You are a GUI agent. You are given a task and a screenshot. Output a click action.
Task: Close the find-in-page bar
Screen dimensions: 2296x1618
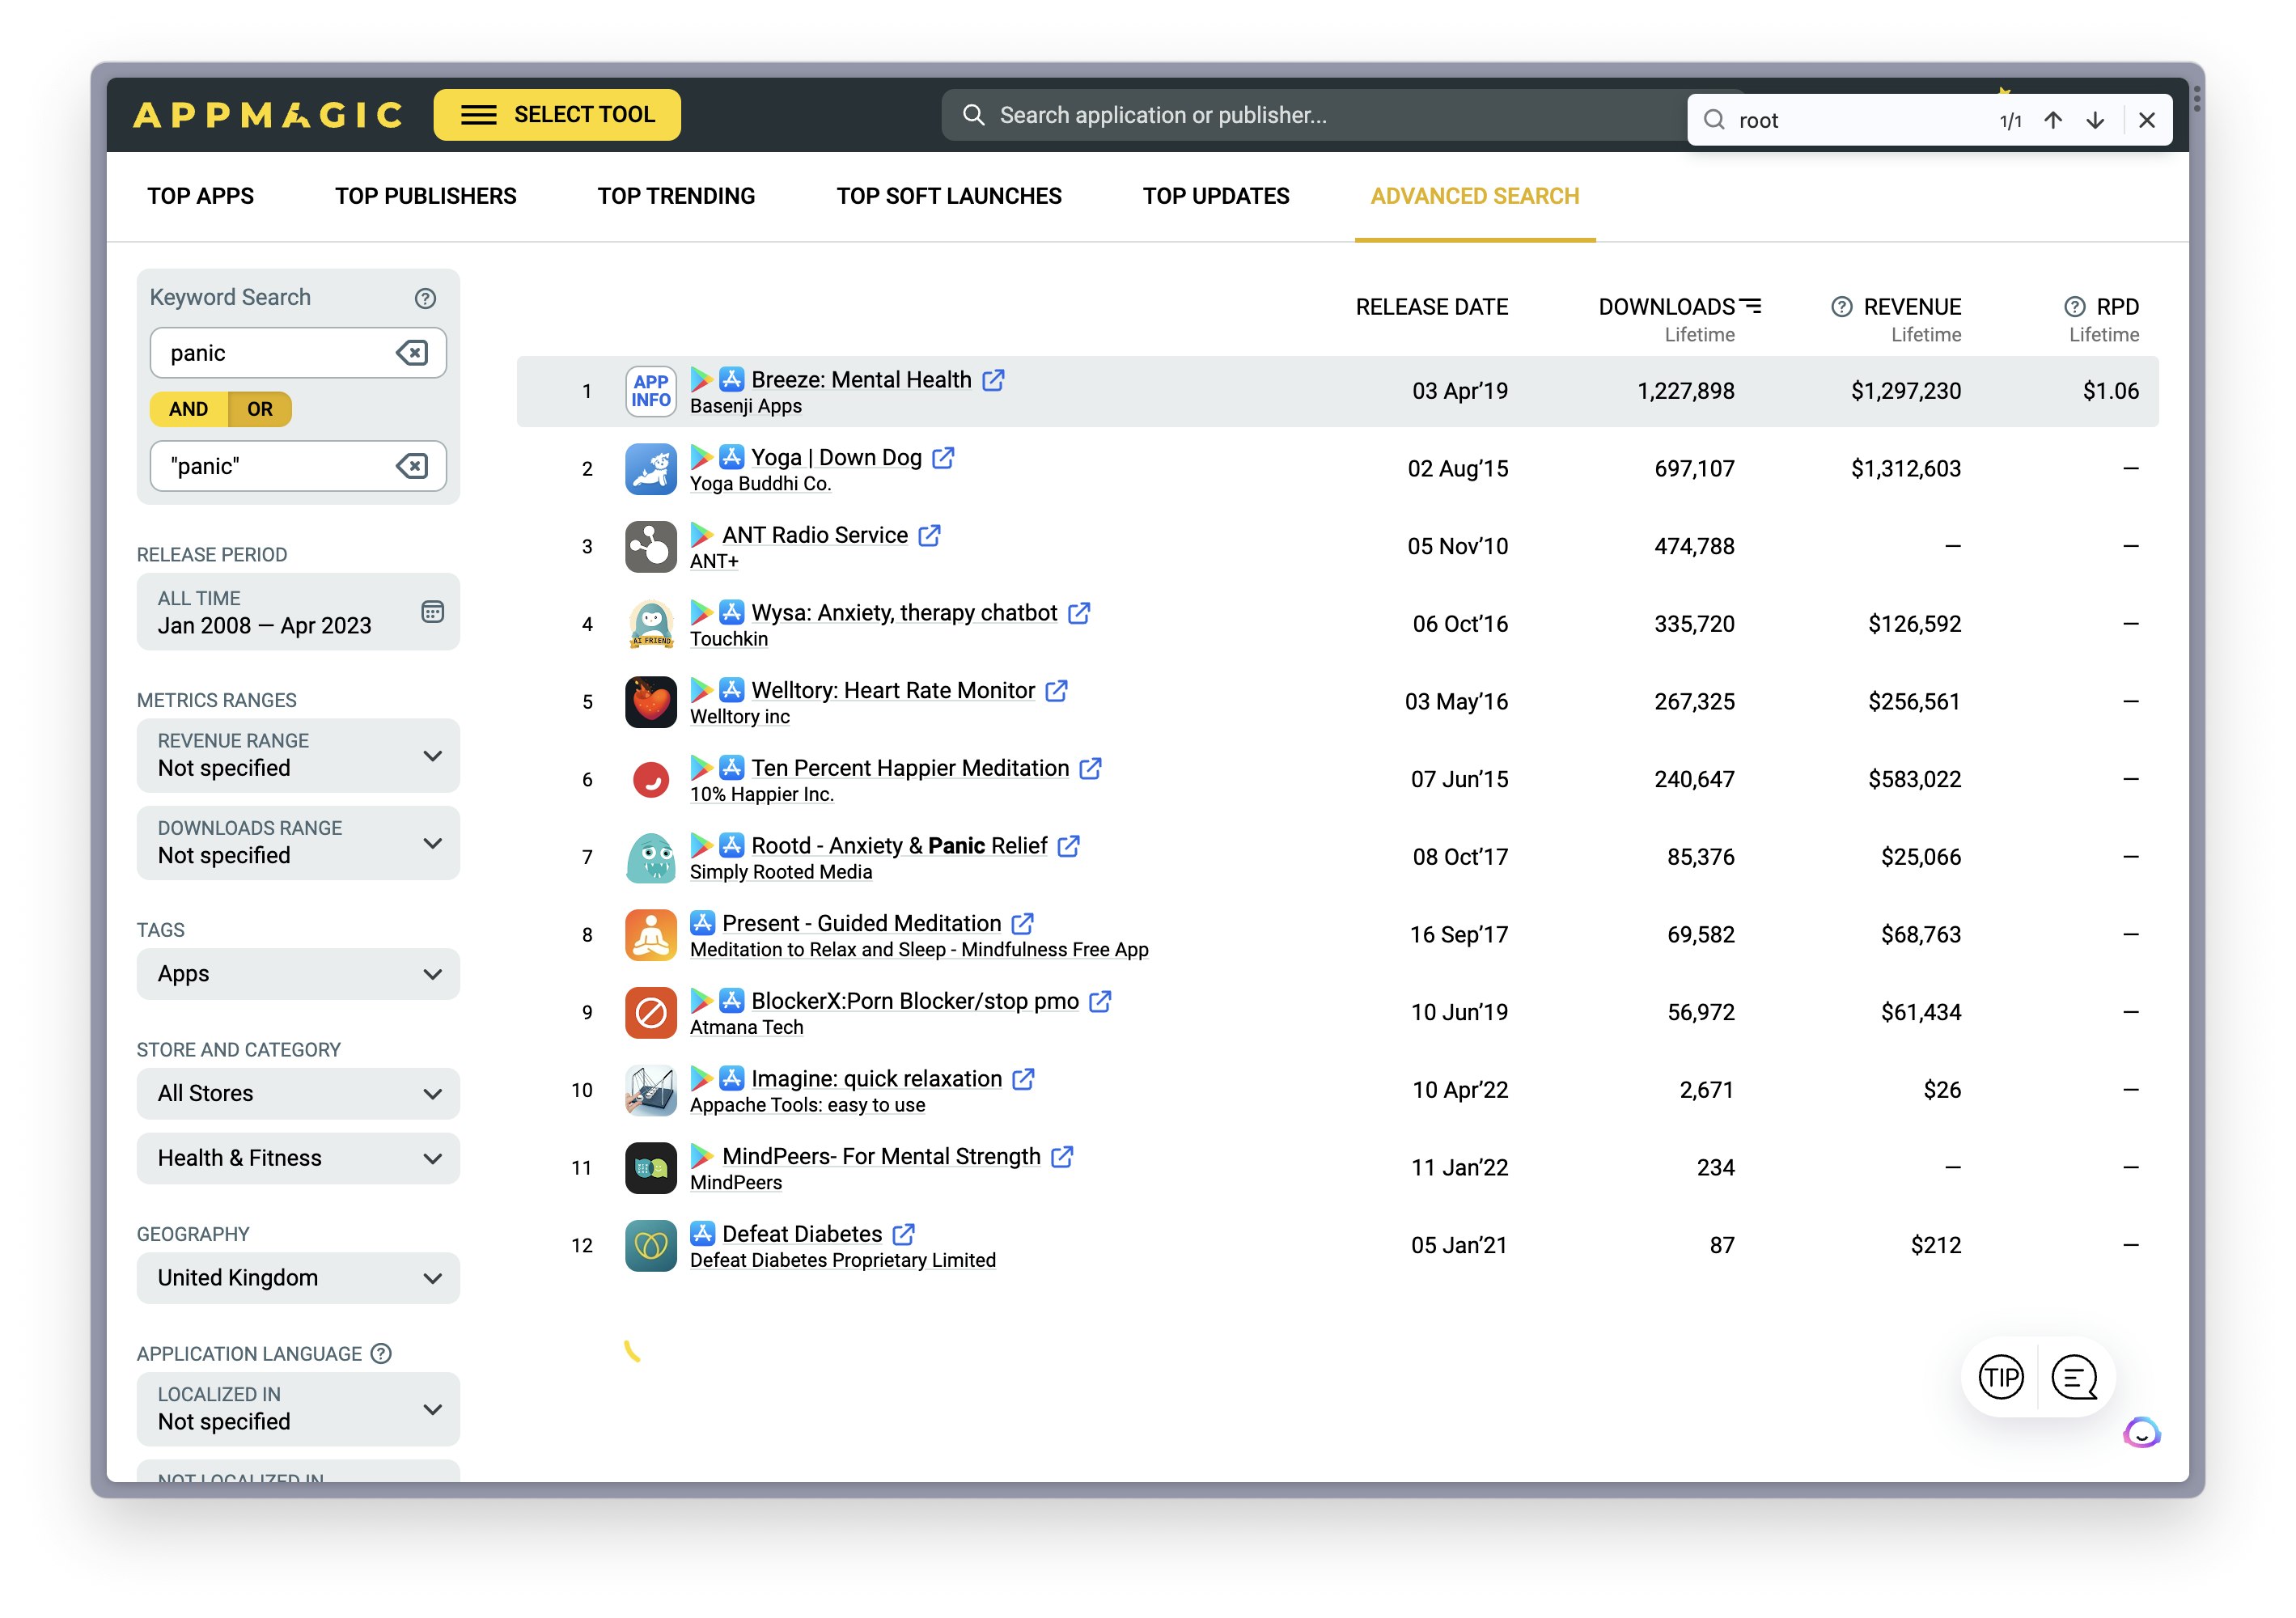2147,120
